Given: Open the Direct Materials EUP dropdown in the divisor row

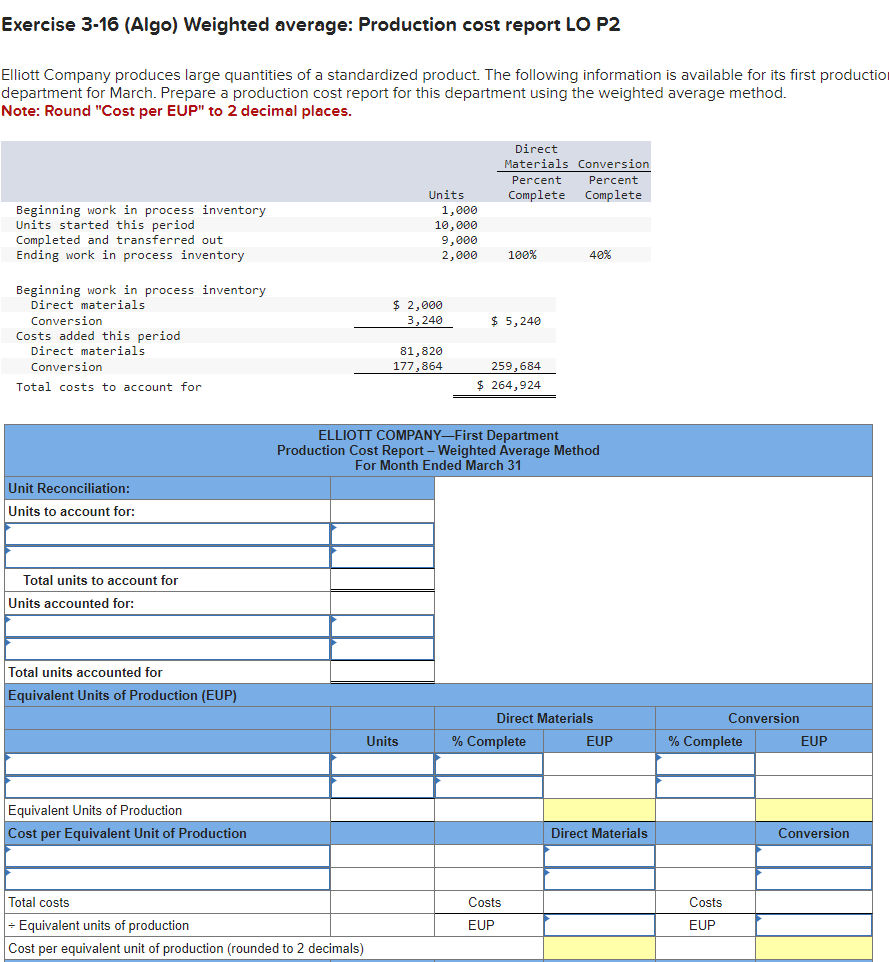Looking at the screenshot, I should tap(598, 924).
